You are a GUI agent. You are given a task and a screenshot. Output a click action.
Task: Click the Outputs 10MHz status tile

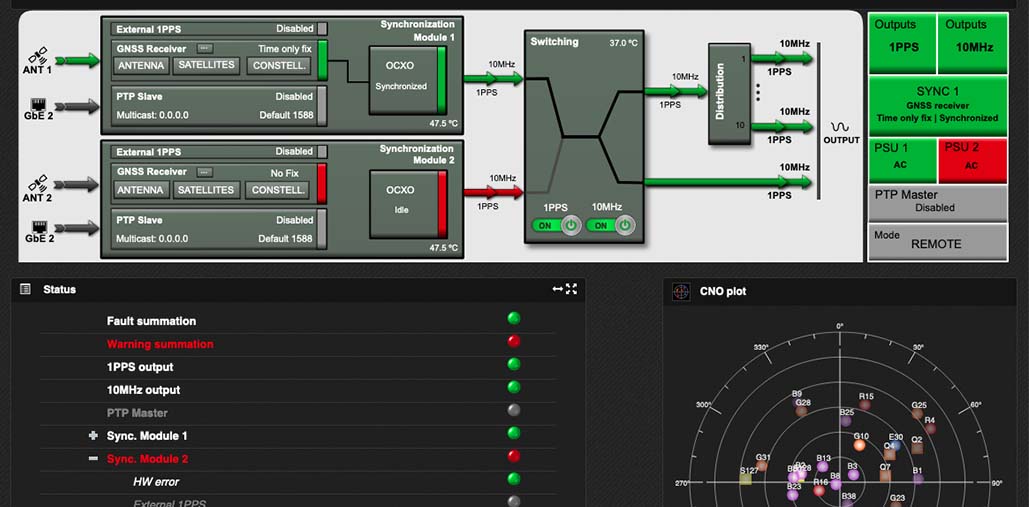(x=973, y=43)
